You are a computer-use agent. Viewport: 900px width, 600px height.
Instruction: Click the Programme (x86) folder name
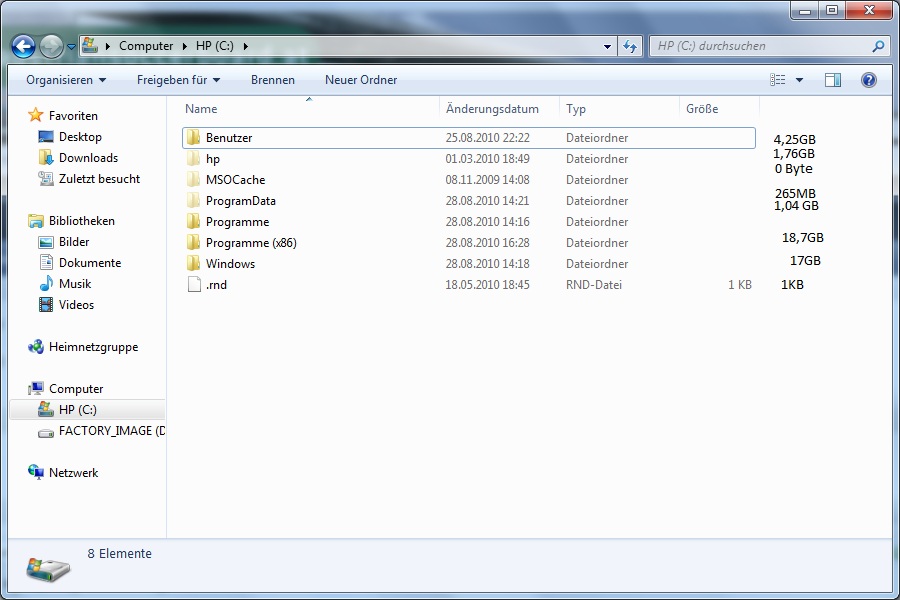[x=251, y=243]
